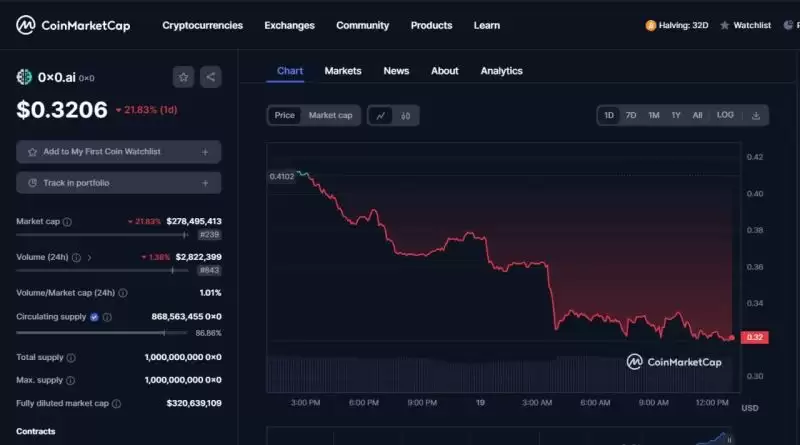
Task: Open the Analytics tab
Action: 501,71
